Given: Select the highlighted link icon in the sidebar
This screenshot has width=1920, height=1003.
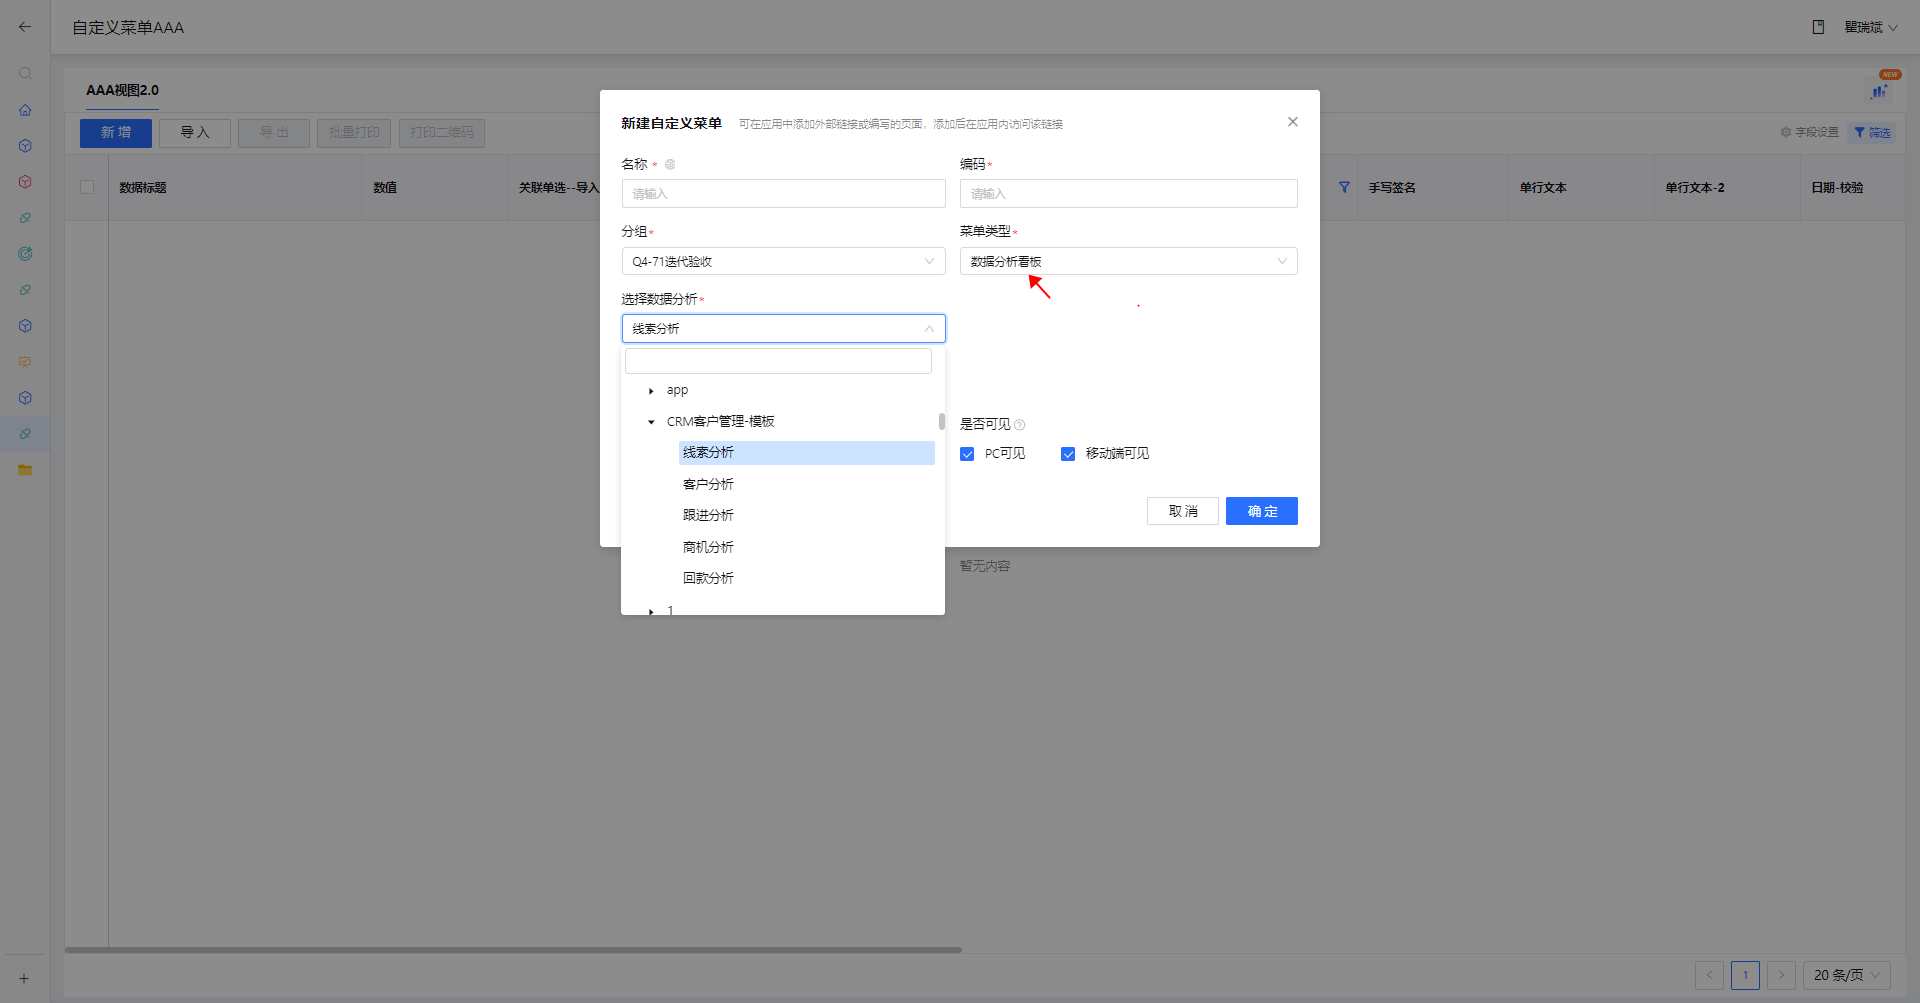Looking at the screenshot, I should 25,434.
